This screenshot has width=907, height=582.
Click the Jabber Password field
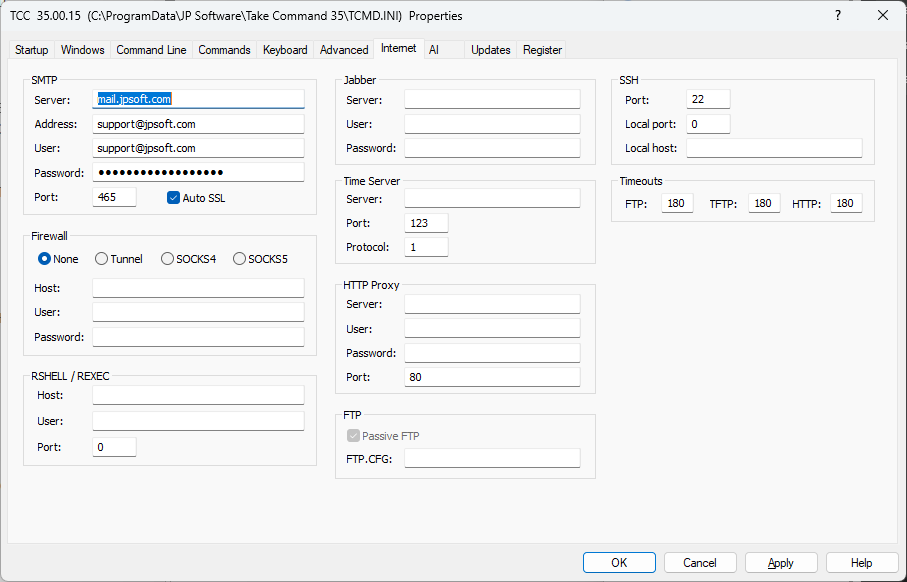(x=492, y=148)
